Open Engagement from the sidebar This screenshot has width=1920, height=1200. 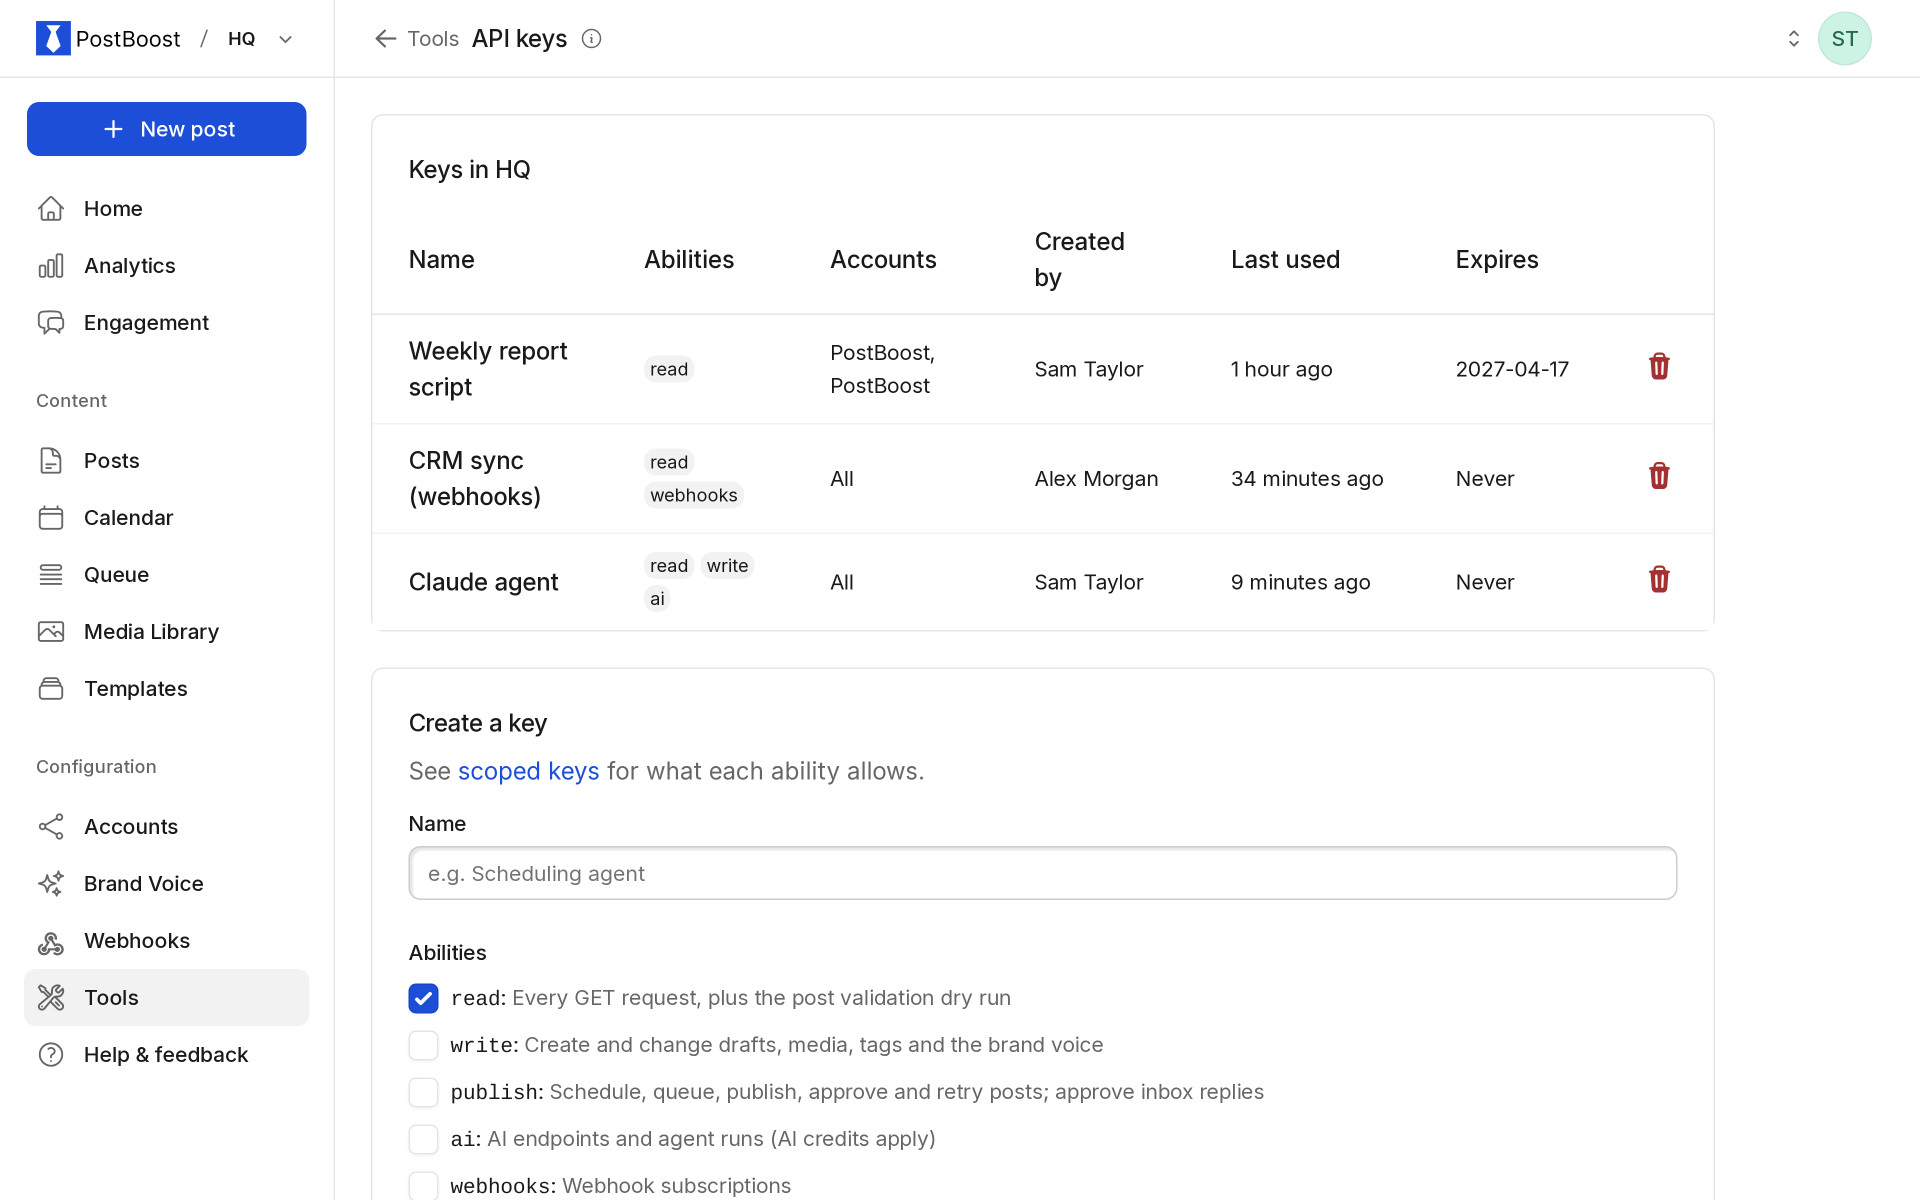pyautogui.click(x=167, y=322)
